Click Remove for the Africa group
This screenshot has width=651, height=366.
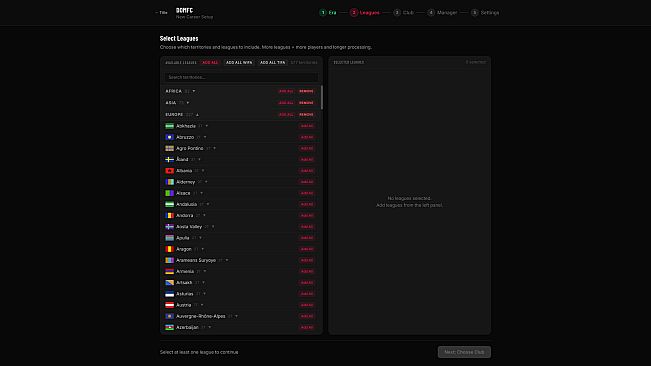point(306,91)
